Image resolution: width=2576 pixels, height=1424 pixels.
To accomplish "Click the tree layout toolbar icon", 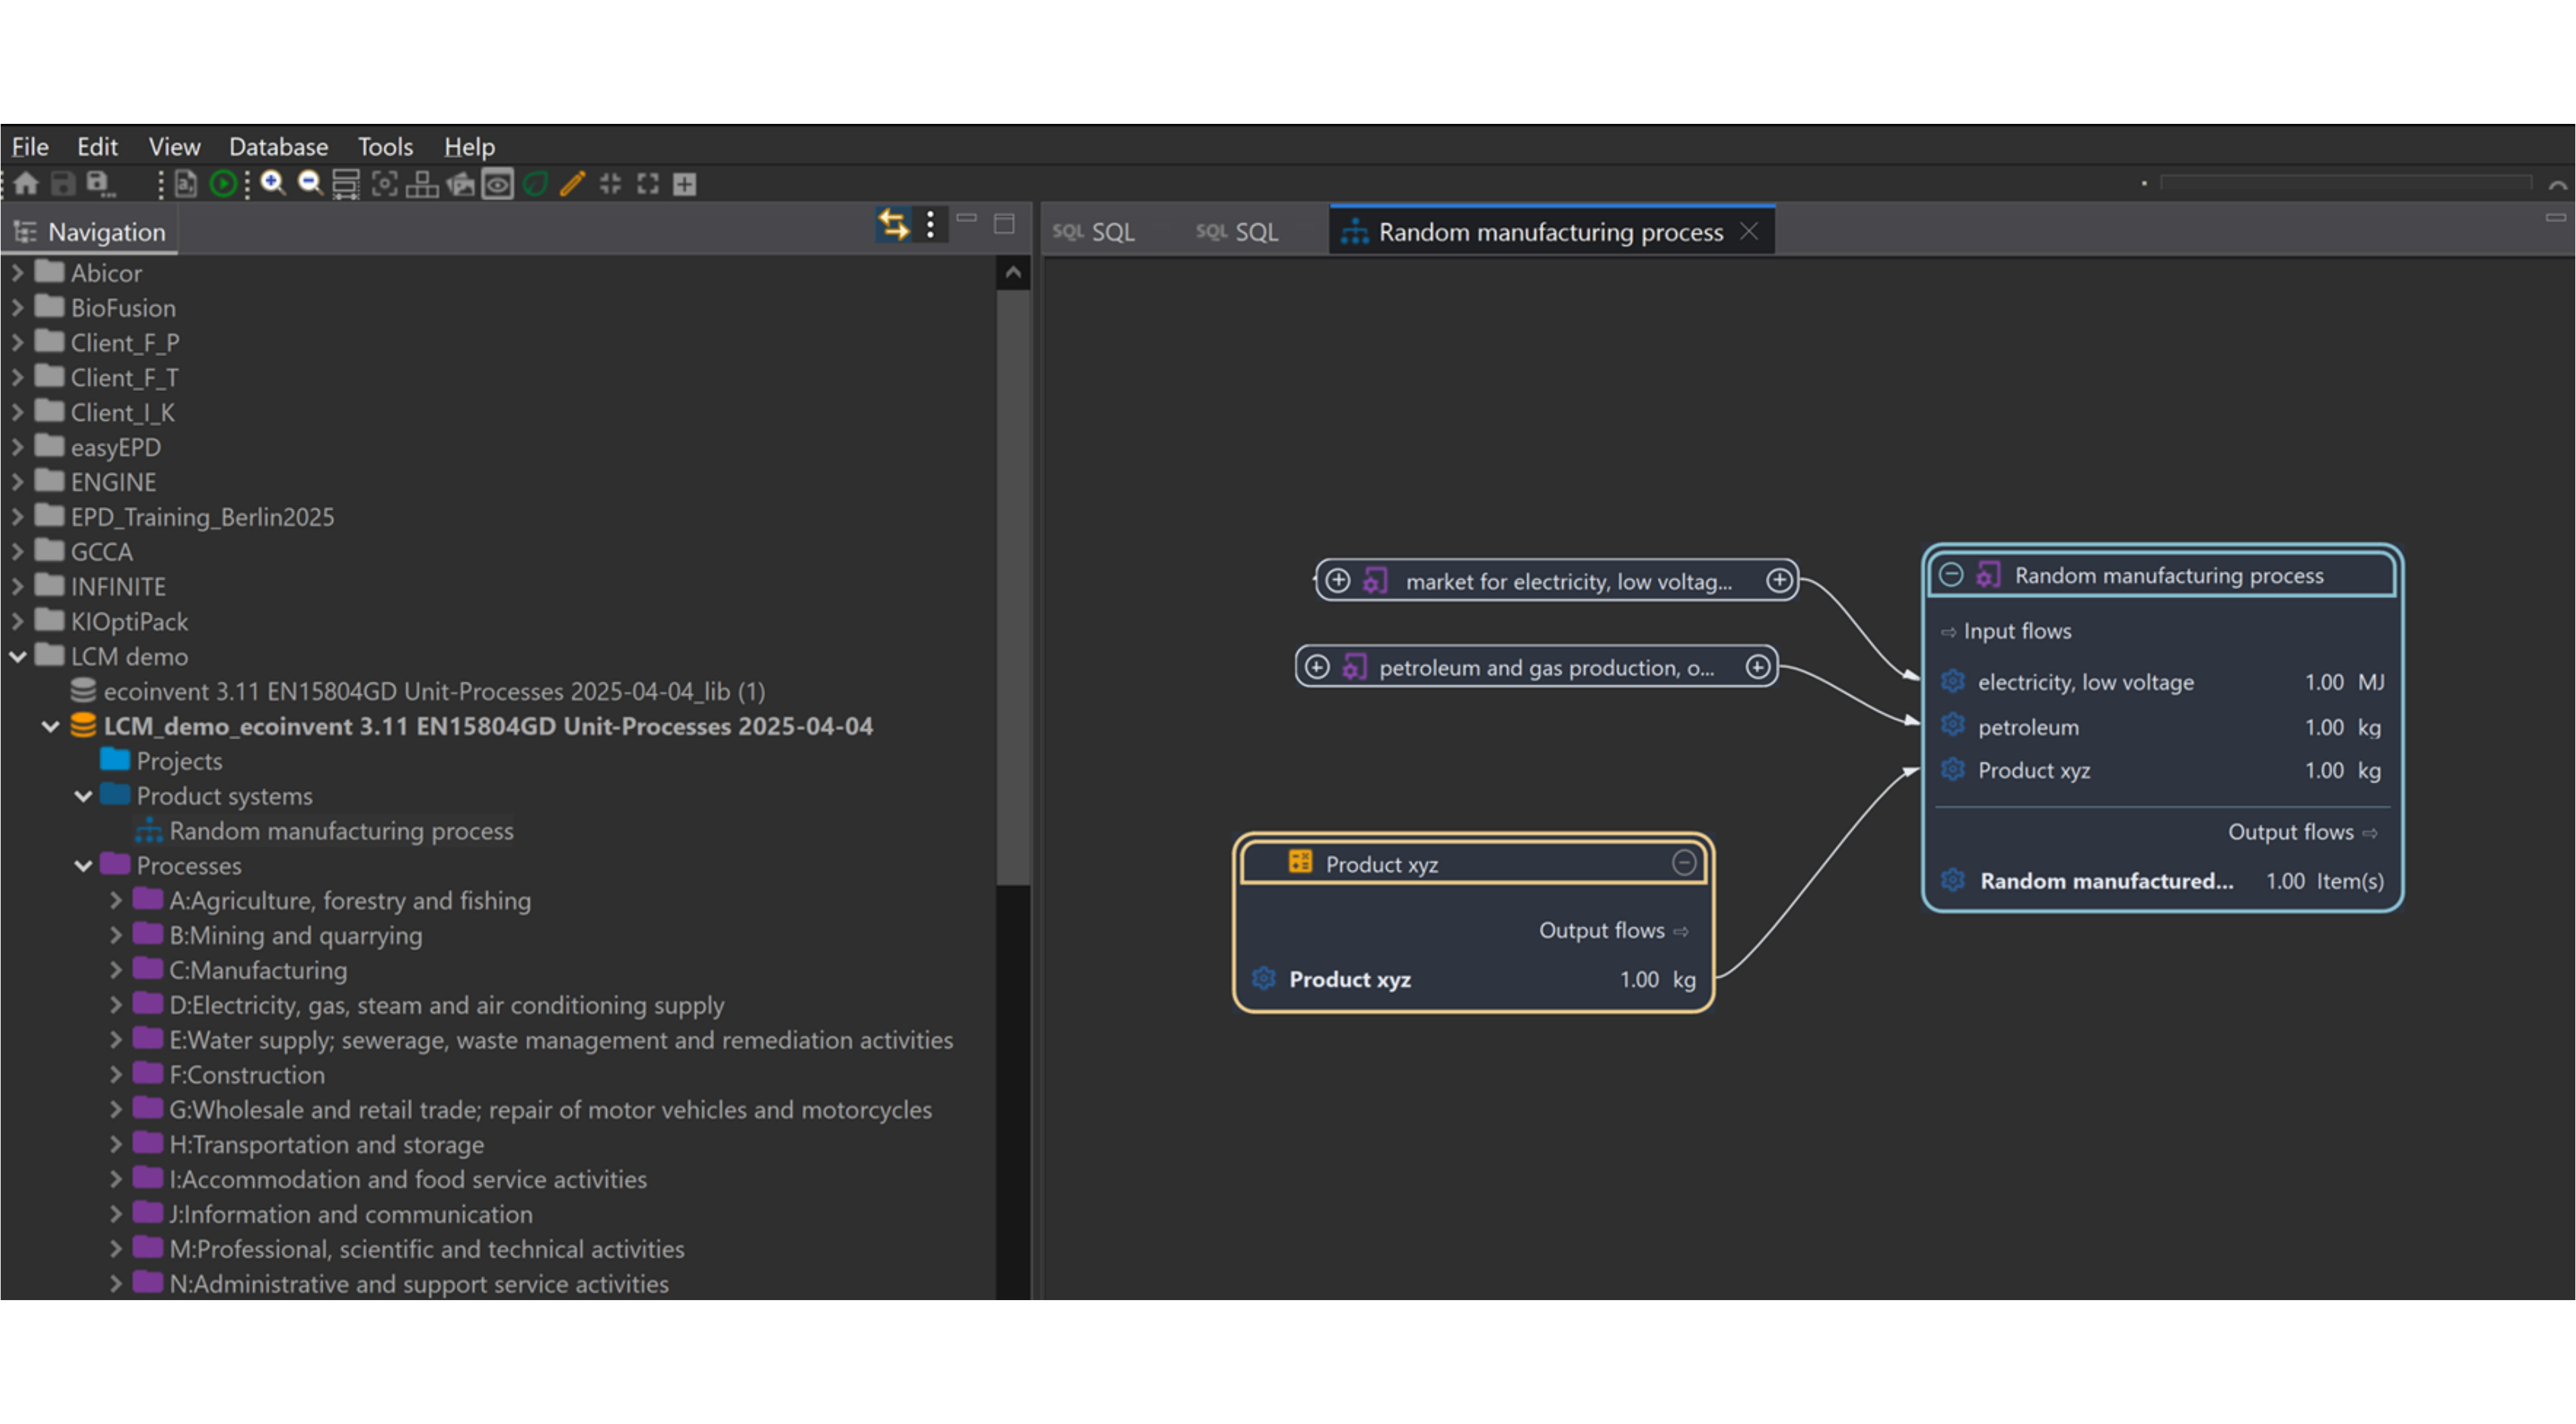I will tap(422, 184).
